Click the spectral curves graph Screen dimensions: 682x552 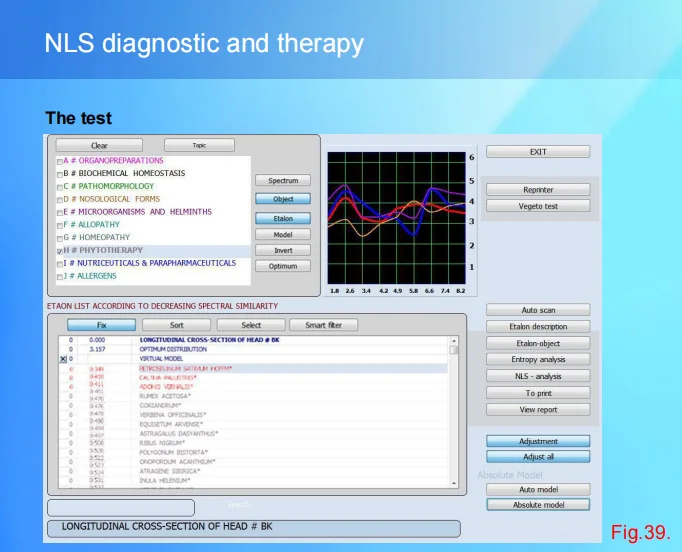pyautogui.click(x=396, y=218)
